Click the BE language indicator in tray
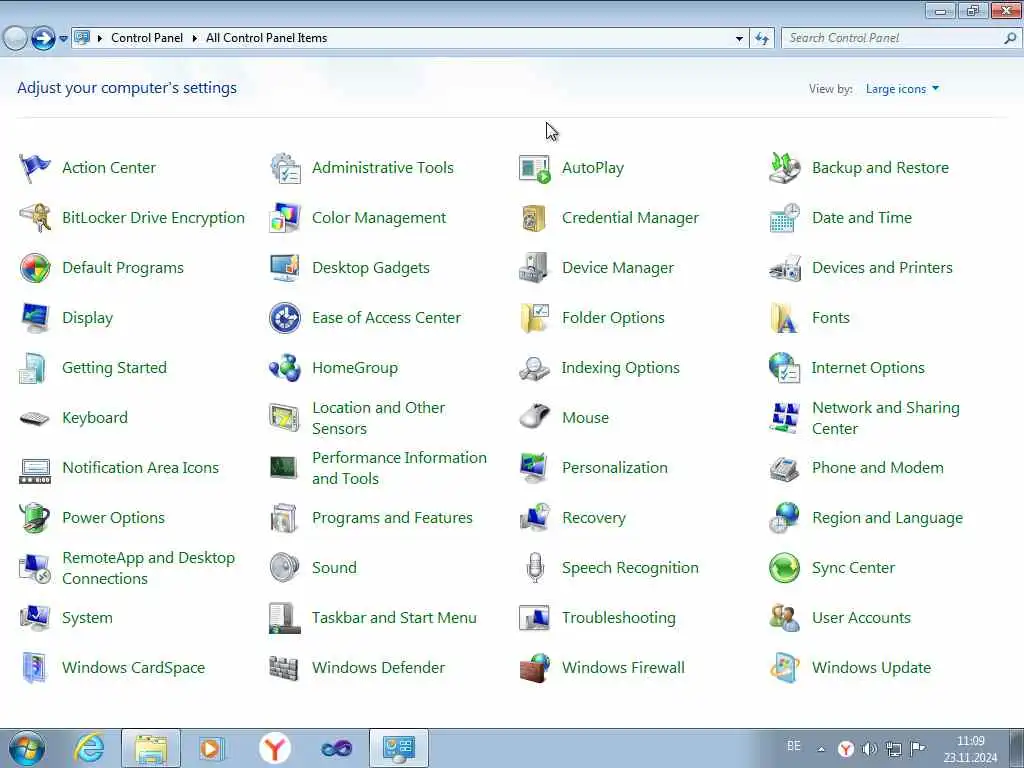Screen dimensions: 1024x768 pos(793,746)
